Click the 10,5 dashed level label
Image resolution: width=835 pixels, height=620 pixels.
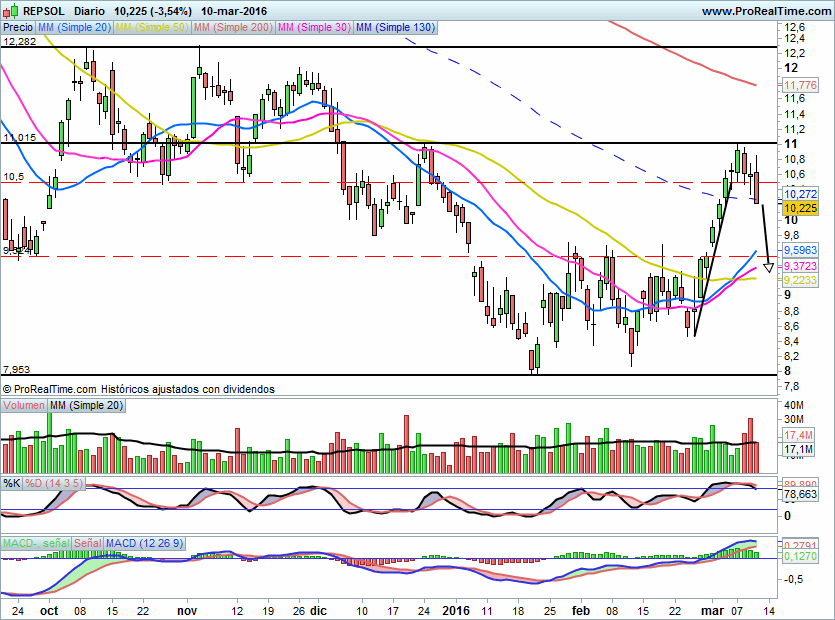tap(13, 177)
